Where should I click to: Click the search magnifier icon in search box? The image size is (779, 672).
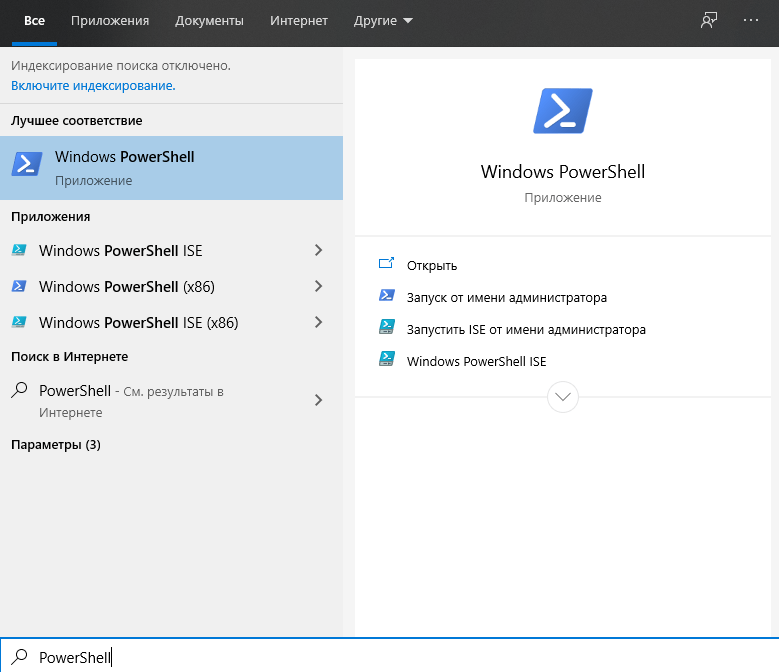pyautogui.click(x=19, y=657)
